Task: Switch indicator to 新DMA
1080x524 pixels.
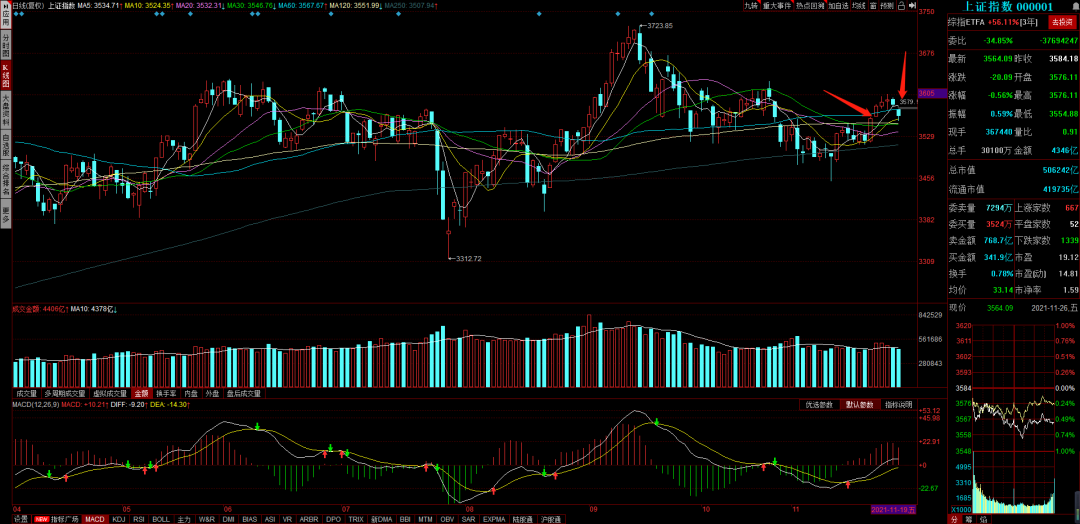Action: tap(382, 518)
